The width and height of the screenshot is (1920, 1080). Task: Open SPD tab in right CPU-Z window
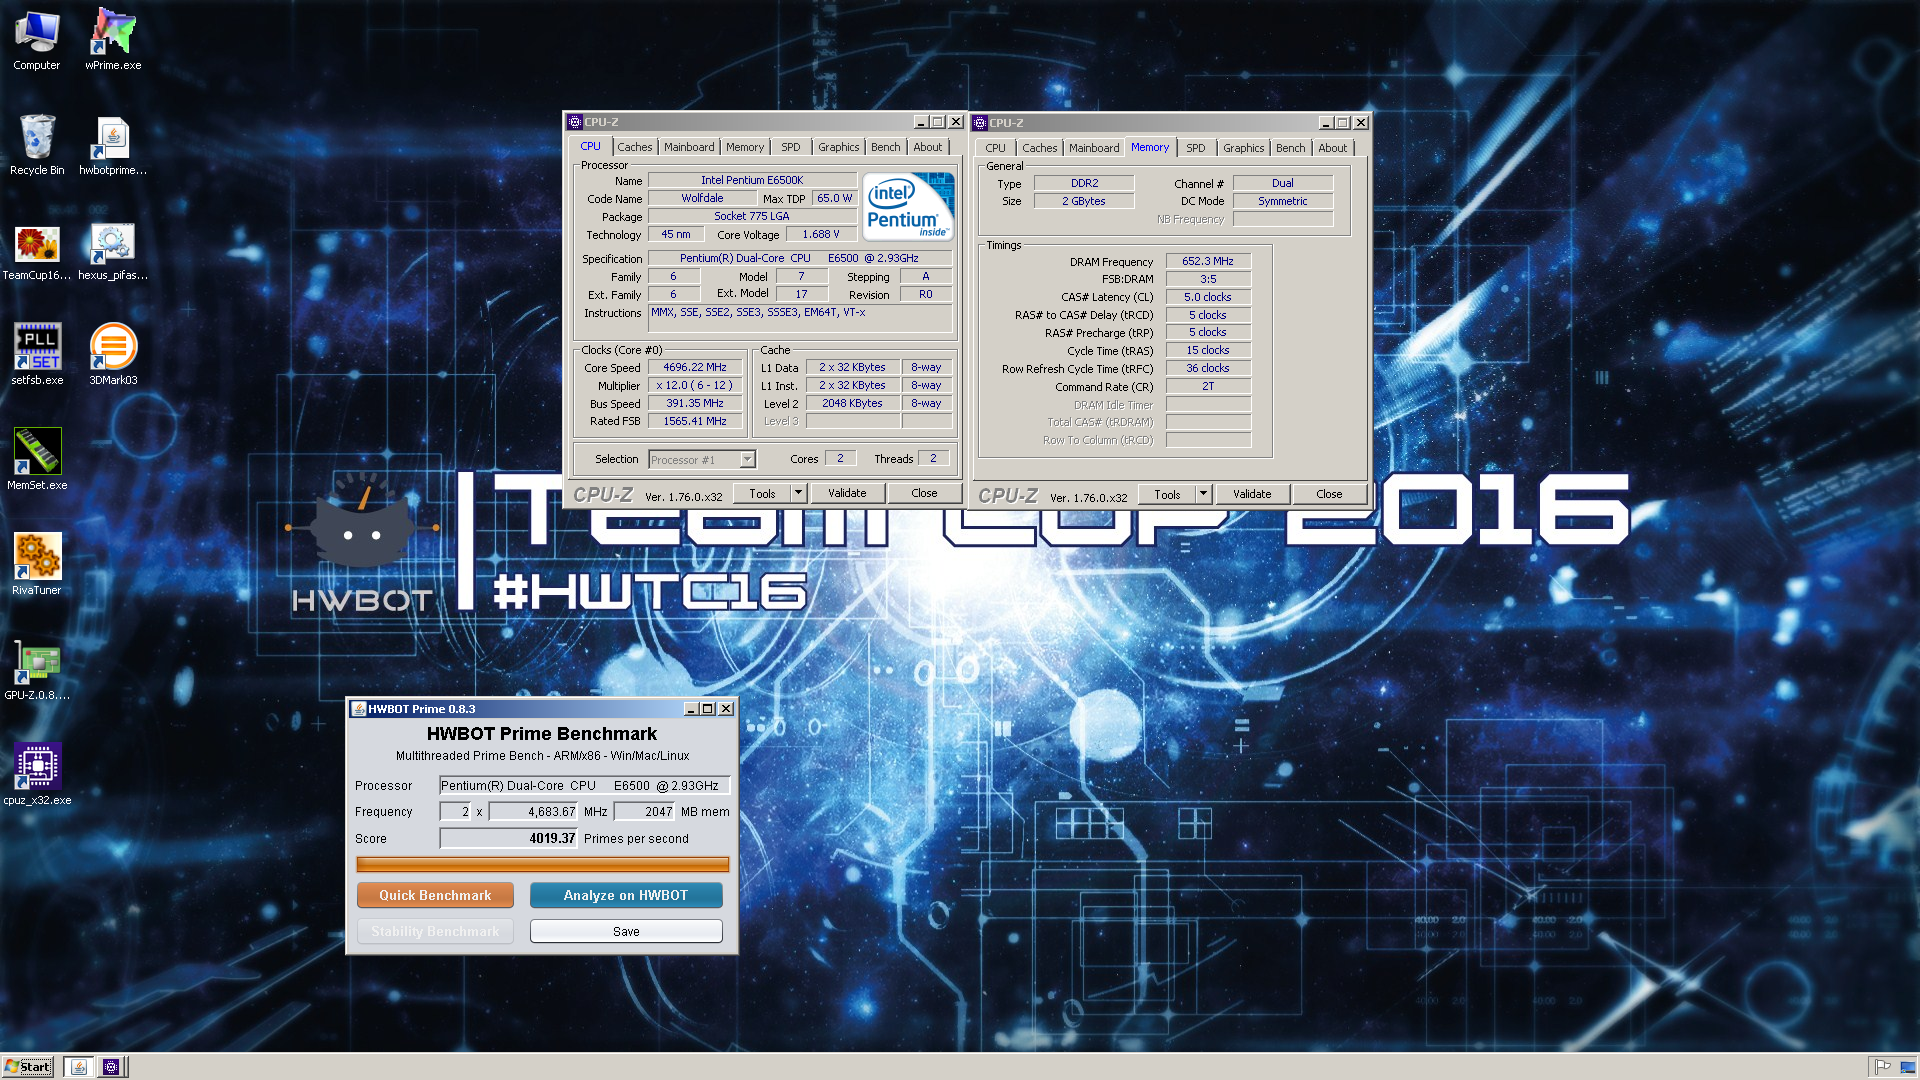click(1196, 148)
